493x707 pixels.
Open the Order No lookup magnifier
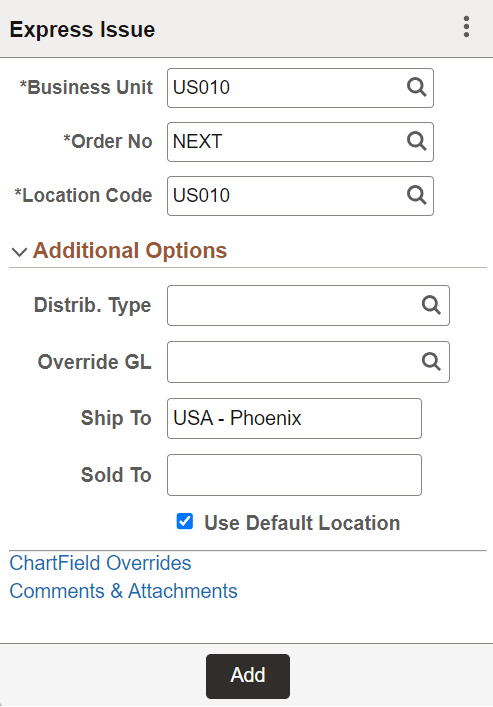point(416,142)
